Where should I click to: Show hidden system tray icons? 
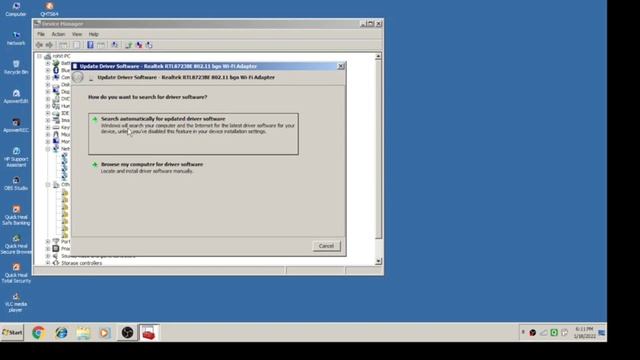[523, 333]
